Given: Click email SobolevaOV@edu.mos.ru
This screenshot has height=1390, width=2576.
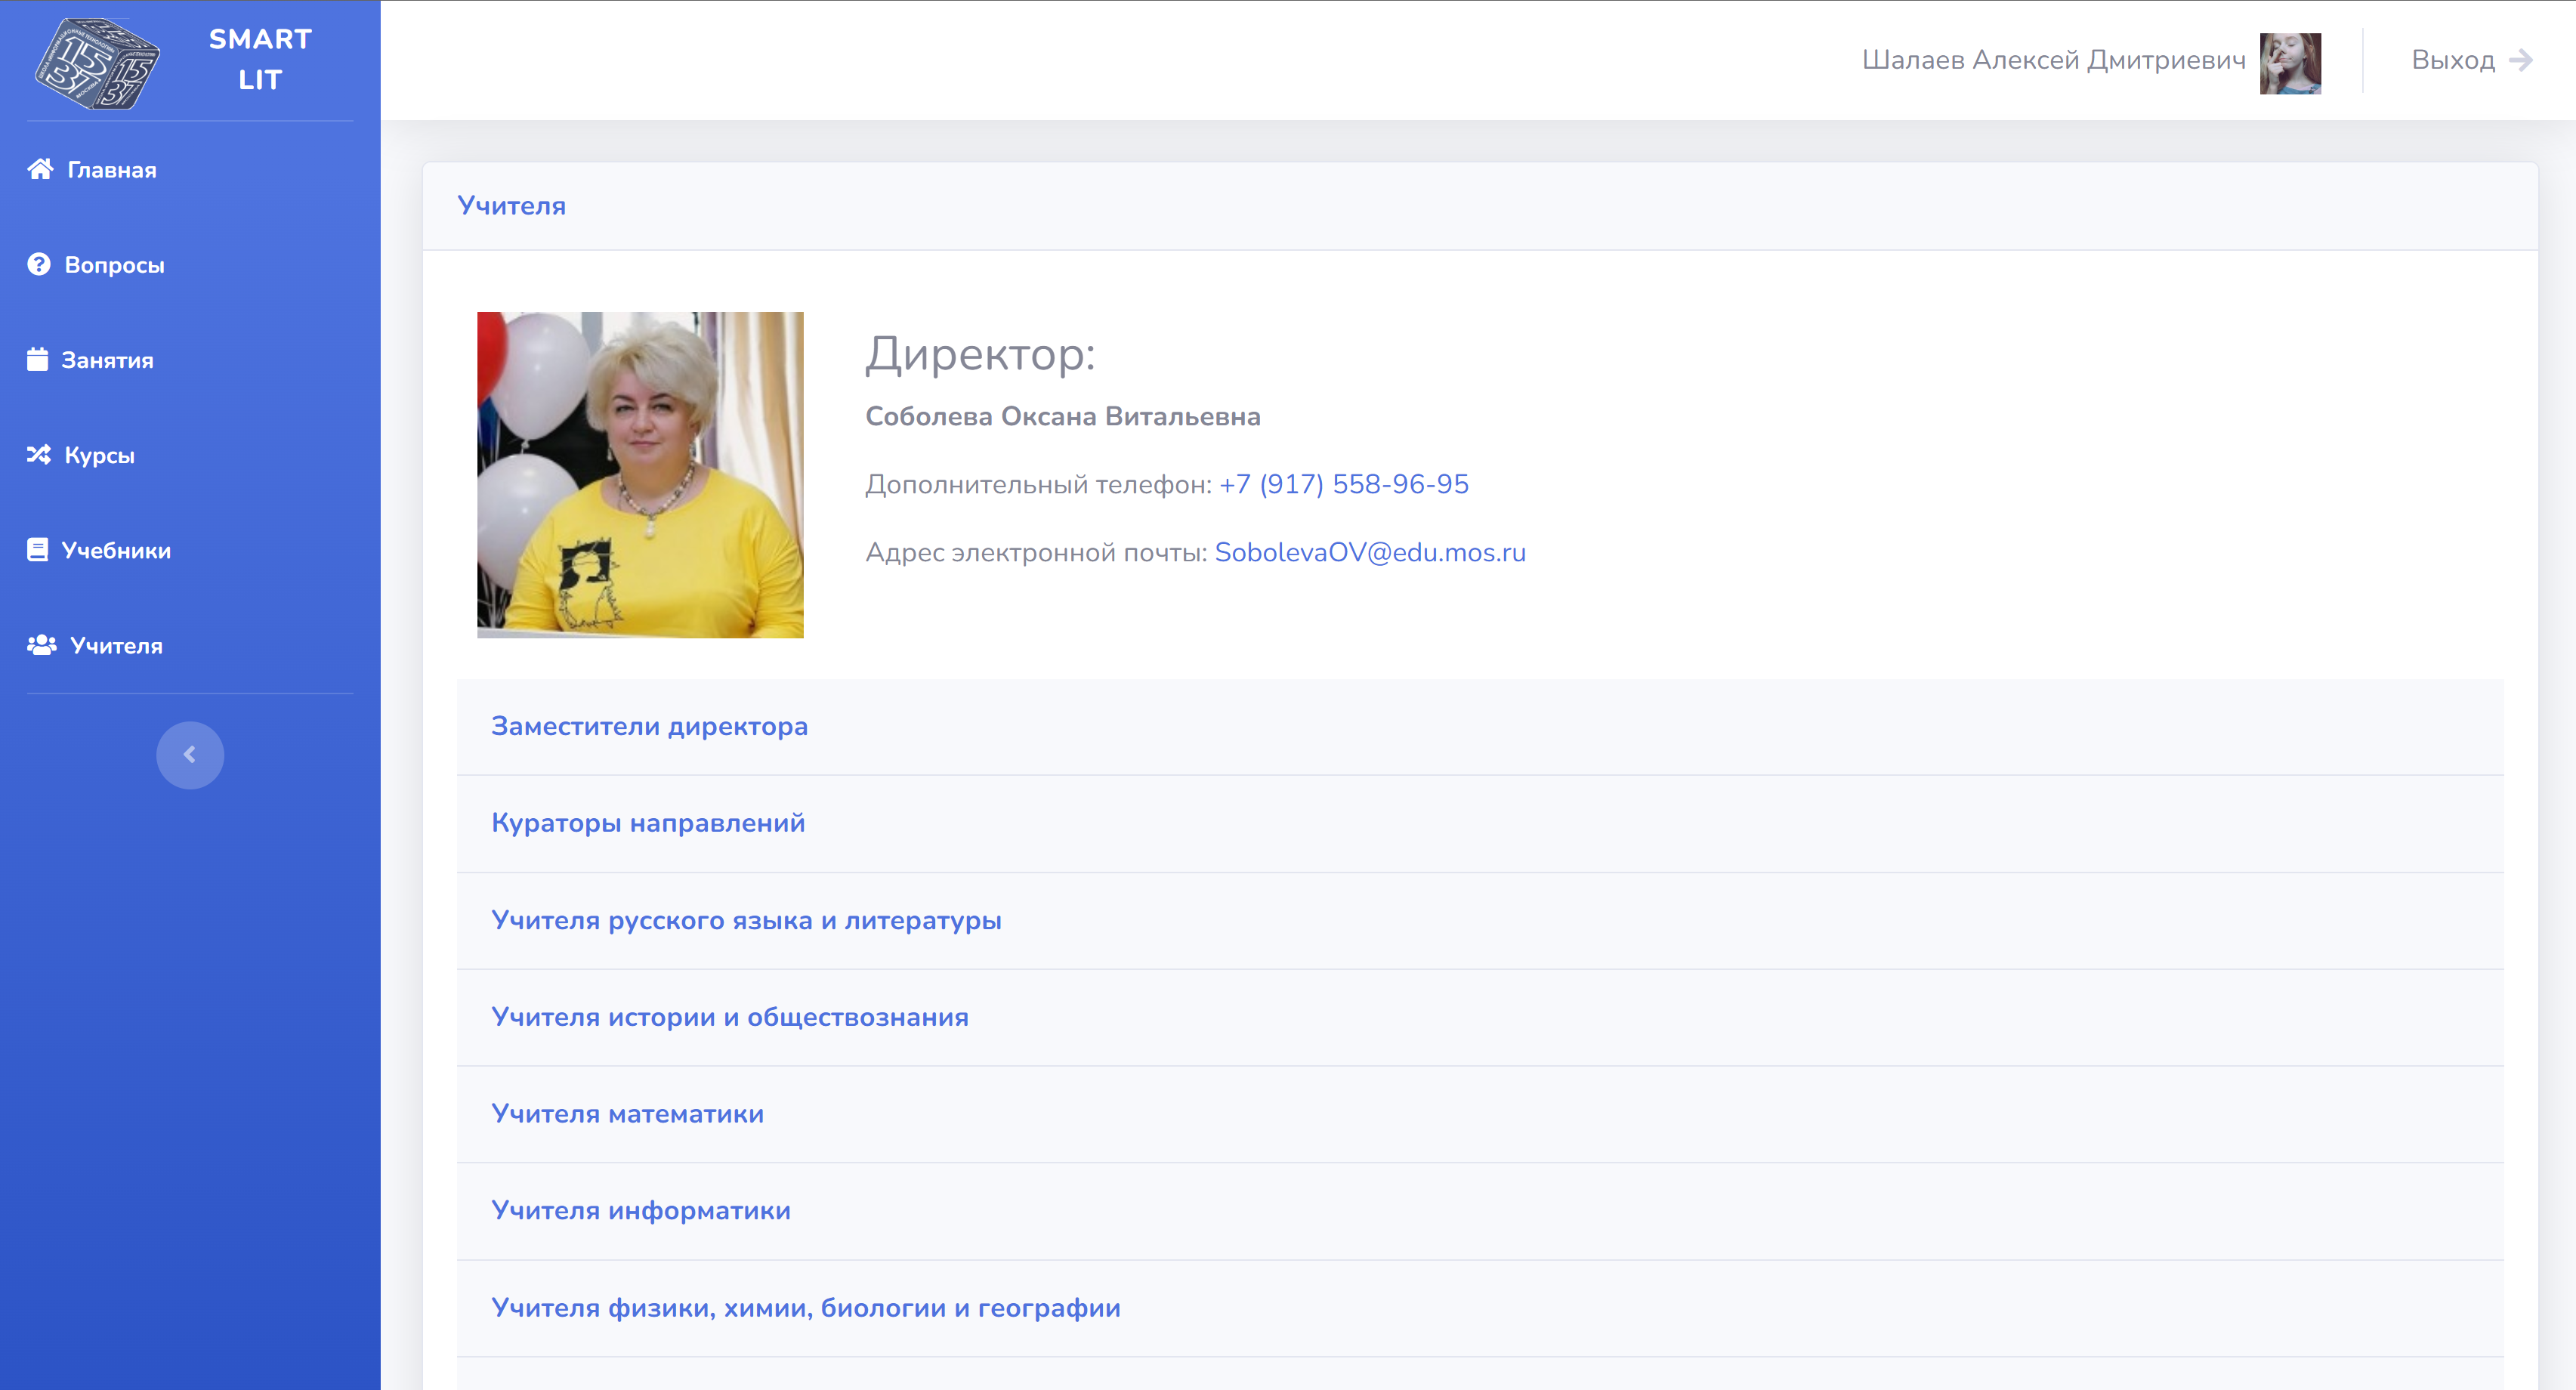Looking at the screenshot, I should pyautogui.click(x=1370, y=552).
